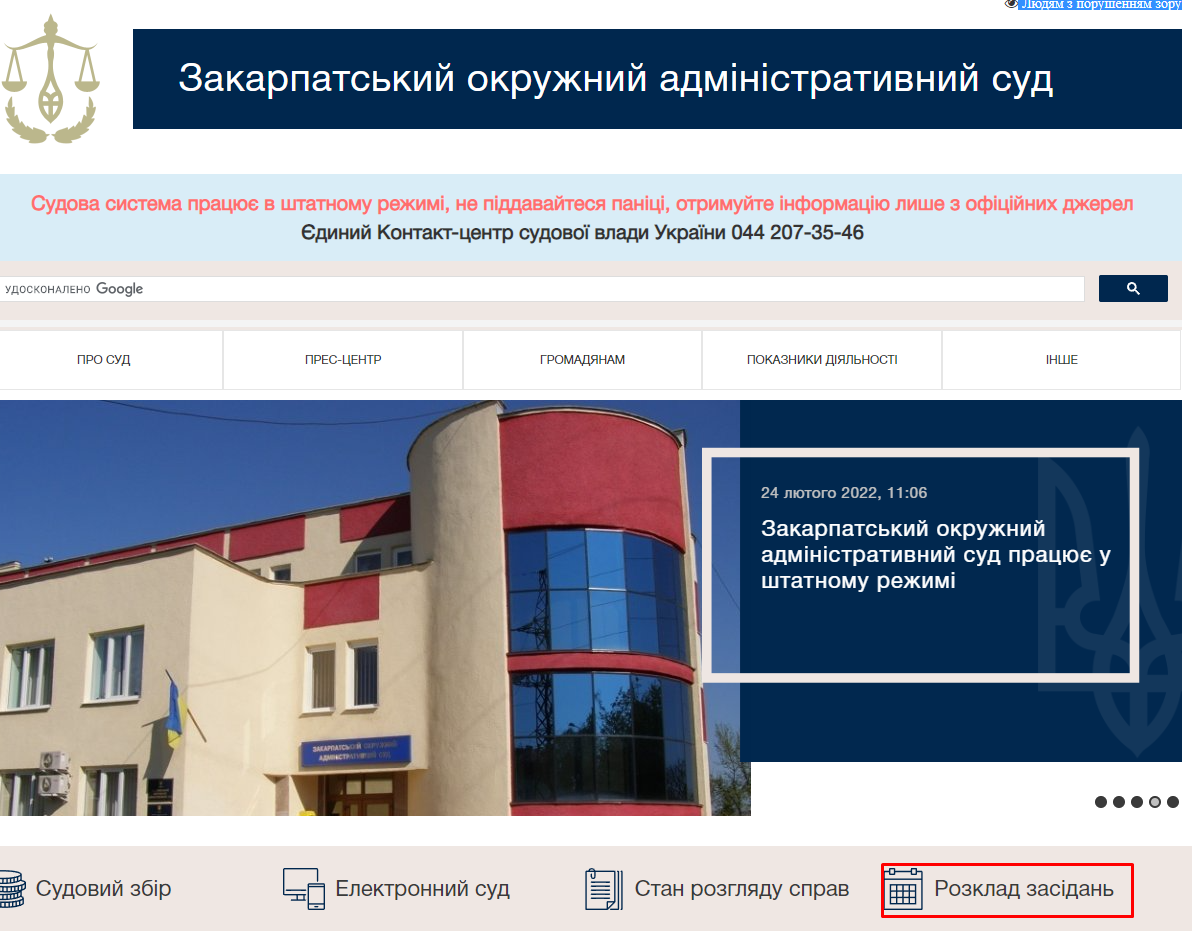Select the second slider dot
1192x944 pixels.
1119,802
